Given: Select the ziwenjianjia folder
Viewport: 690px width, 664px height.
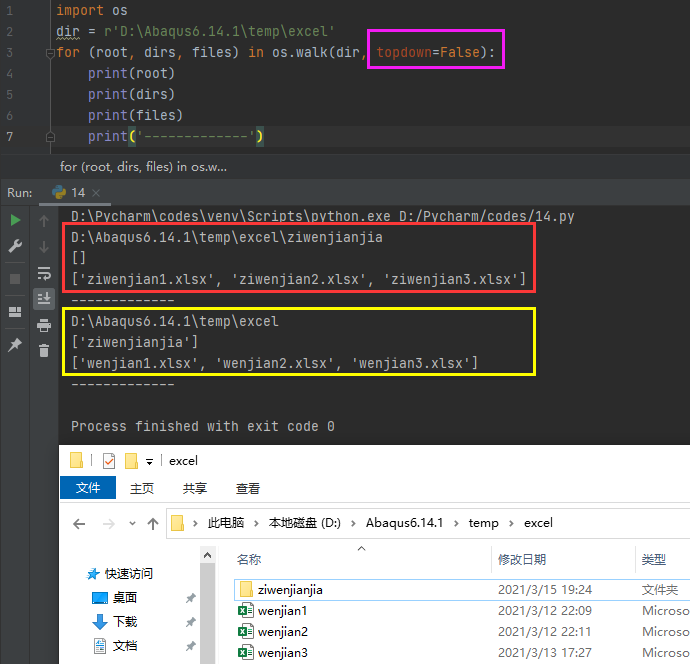Looking at the screenshot, I should [290, 590].
